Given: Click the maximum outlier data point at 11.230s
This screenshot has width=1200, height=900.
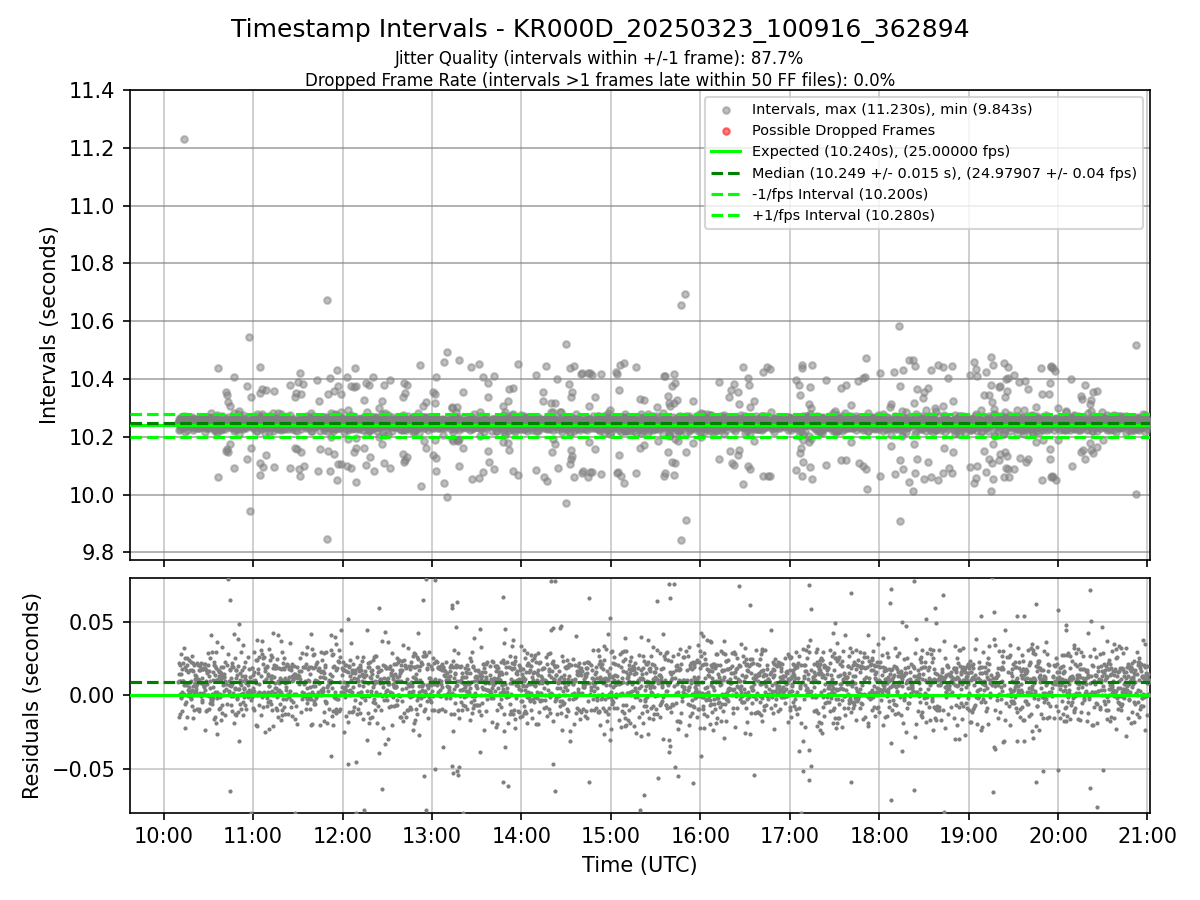Looking at the screenshot, I should pyautogui.click(x=184, y=140).
